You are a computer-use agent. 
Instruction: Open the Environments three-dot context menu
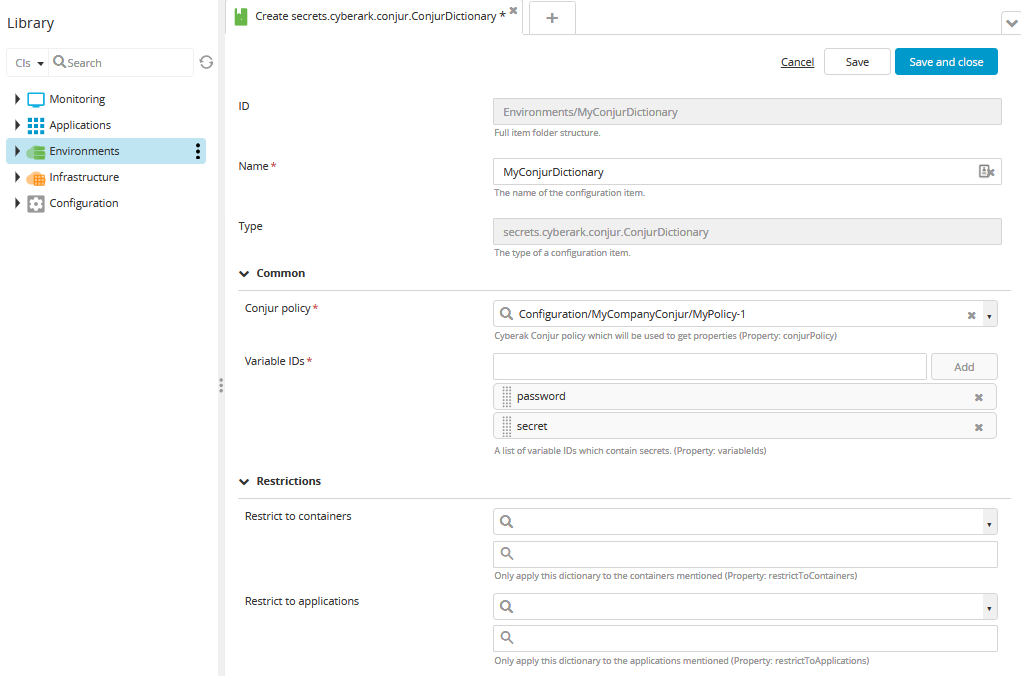pos(198,151)
